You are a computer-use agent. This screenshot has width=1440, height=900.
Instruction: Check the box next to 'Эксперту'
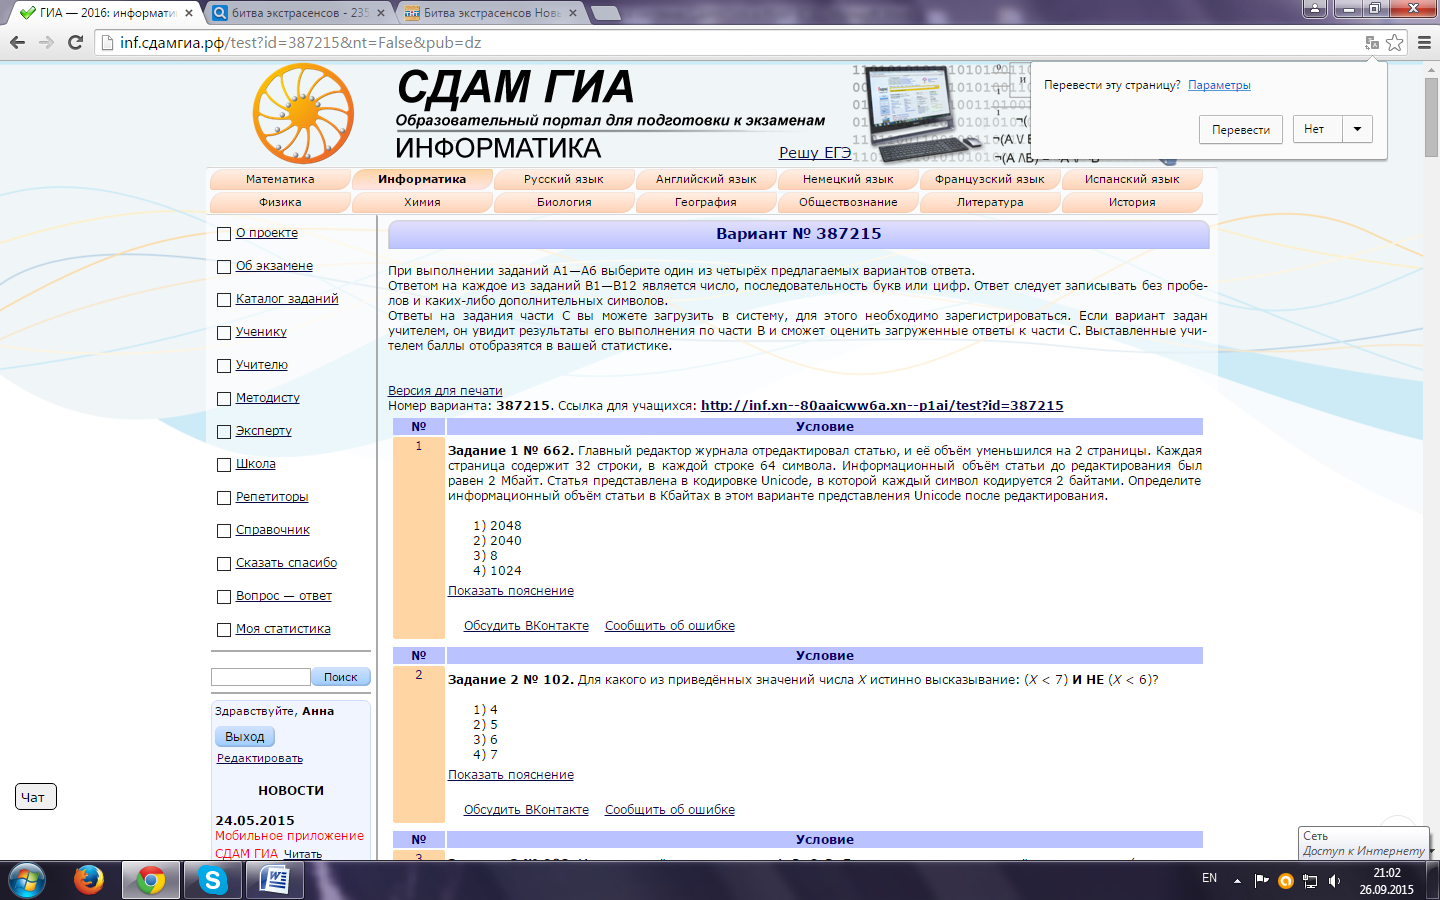[224, 432]
